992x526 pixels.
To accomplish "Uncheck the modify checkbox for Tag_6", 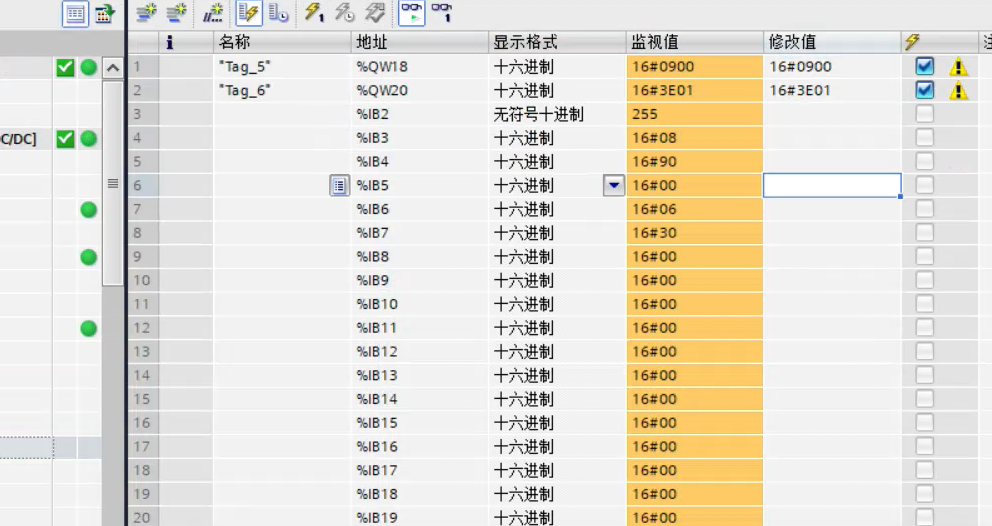I will (x=925, y=91).
